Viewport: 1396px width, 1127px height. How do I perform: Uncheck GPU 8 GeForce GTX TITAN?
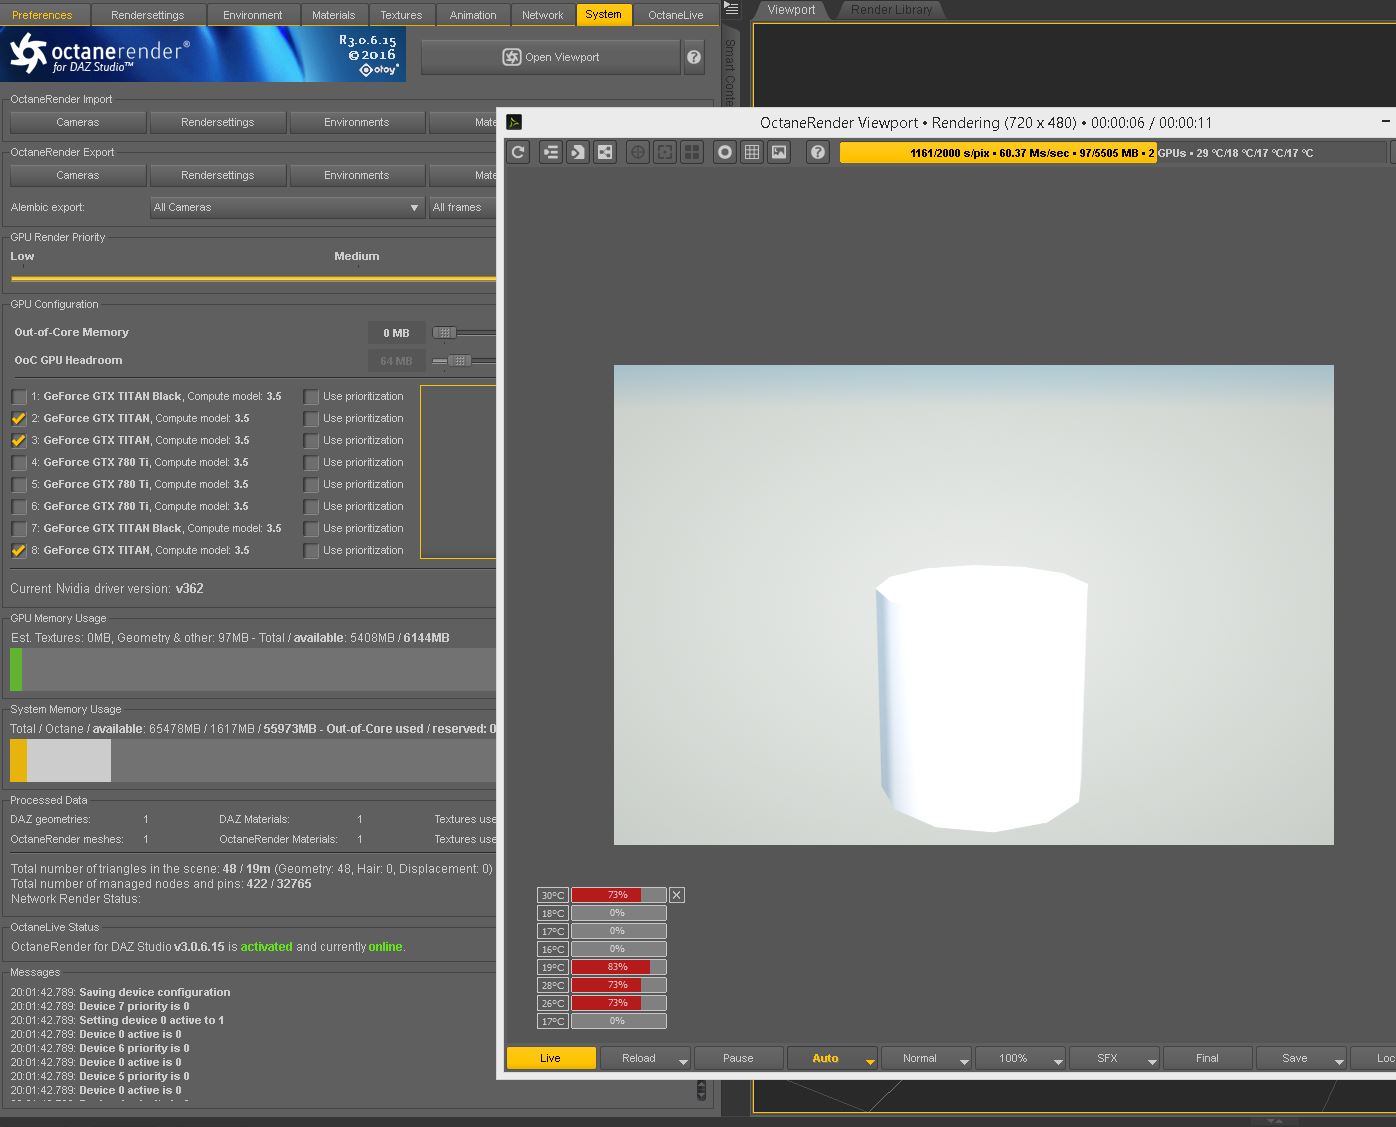pyautogui.click(x=19, y=551)
